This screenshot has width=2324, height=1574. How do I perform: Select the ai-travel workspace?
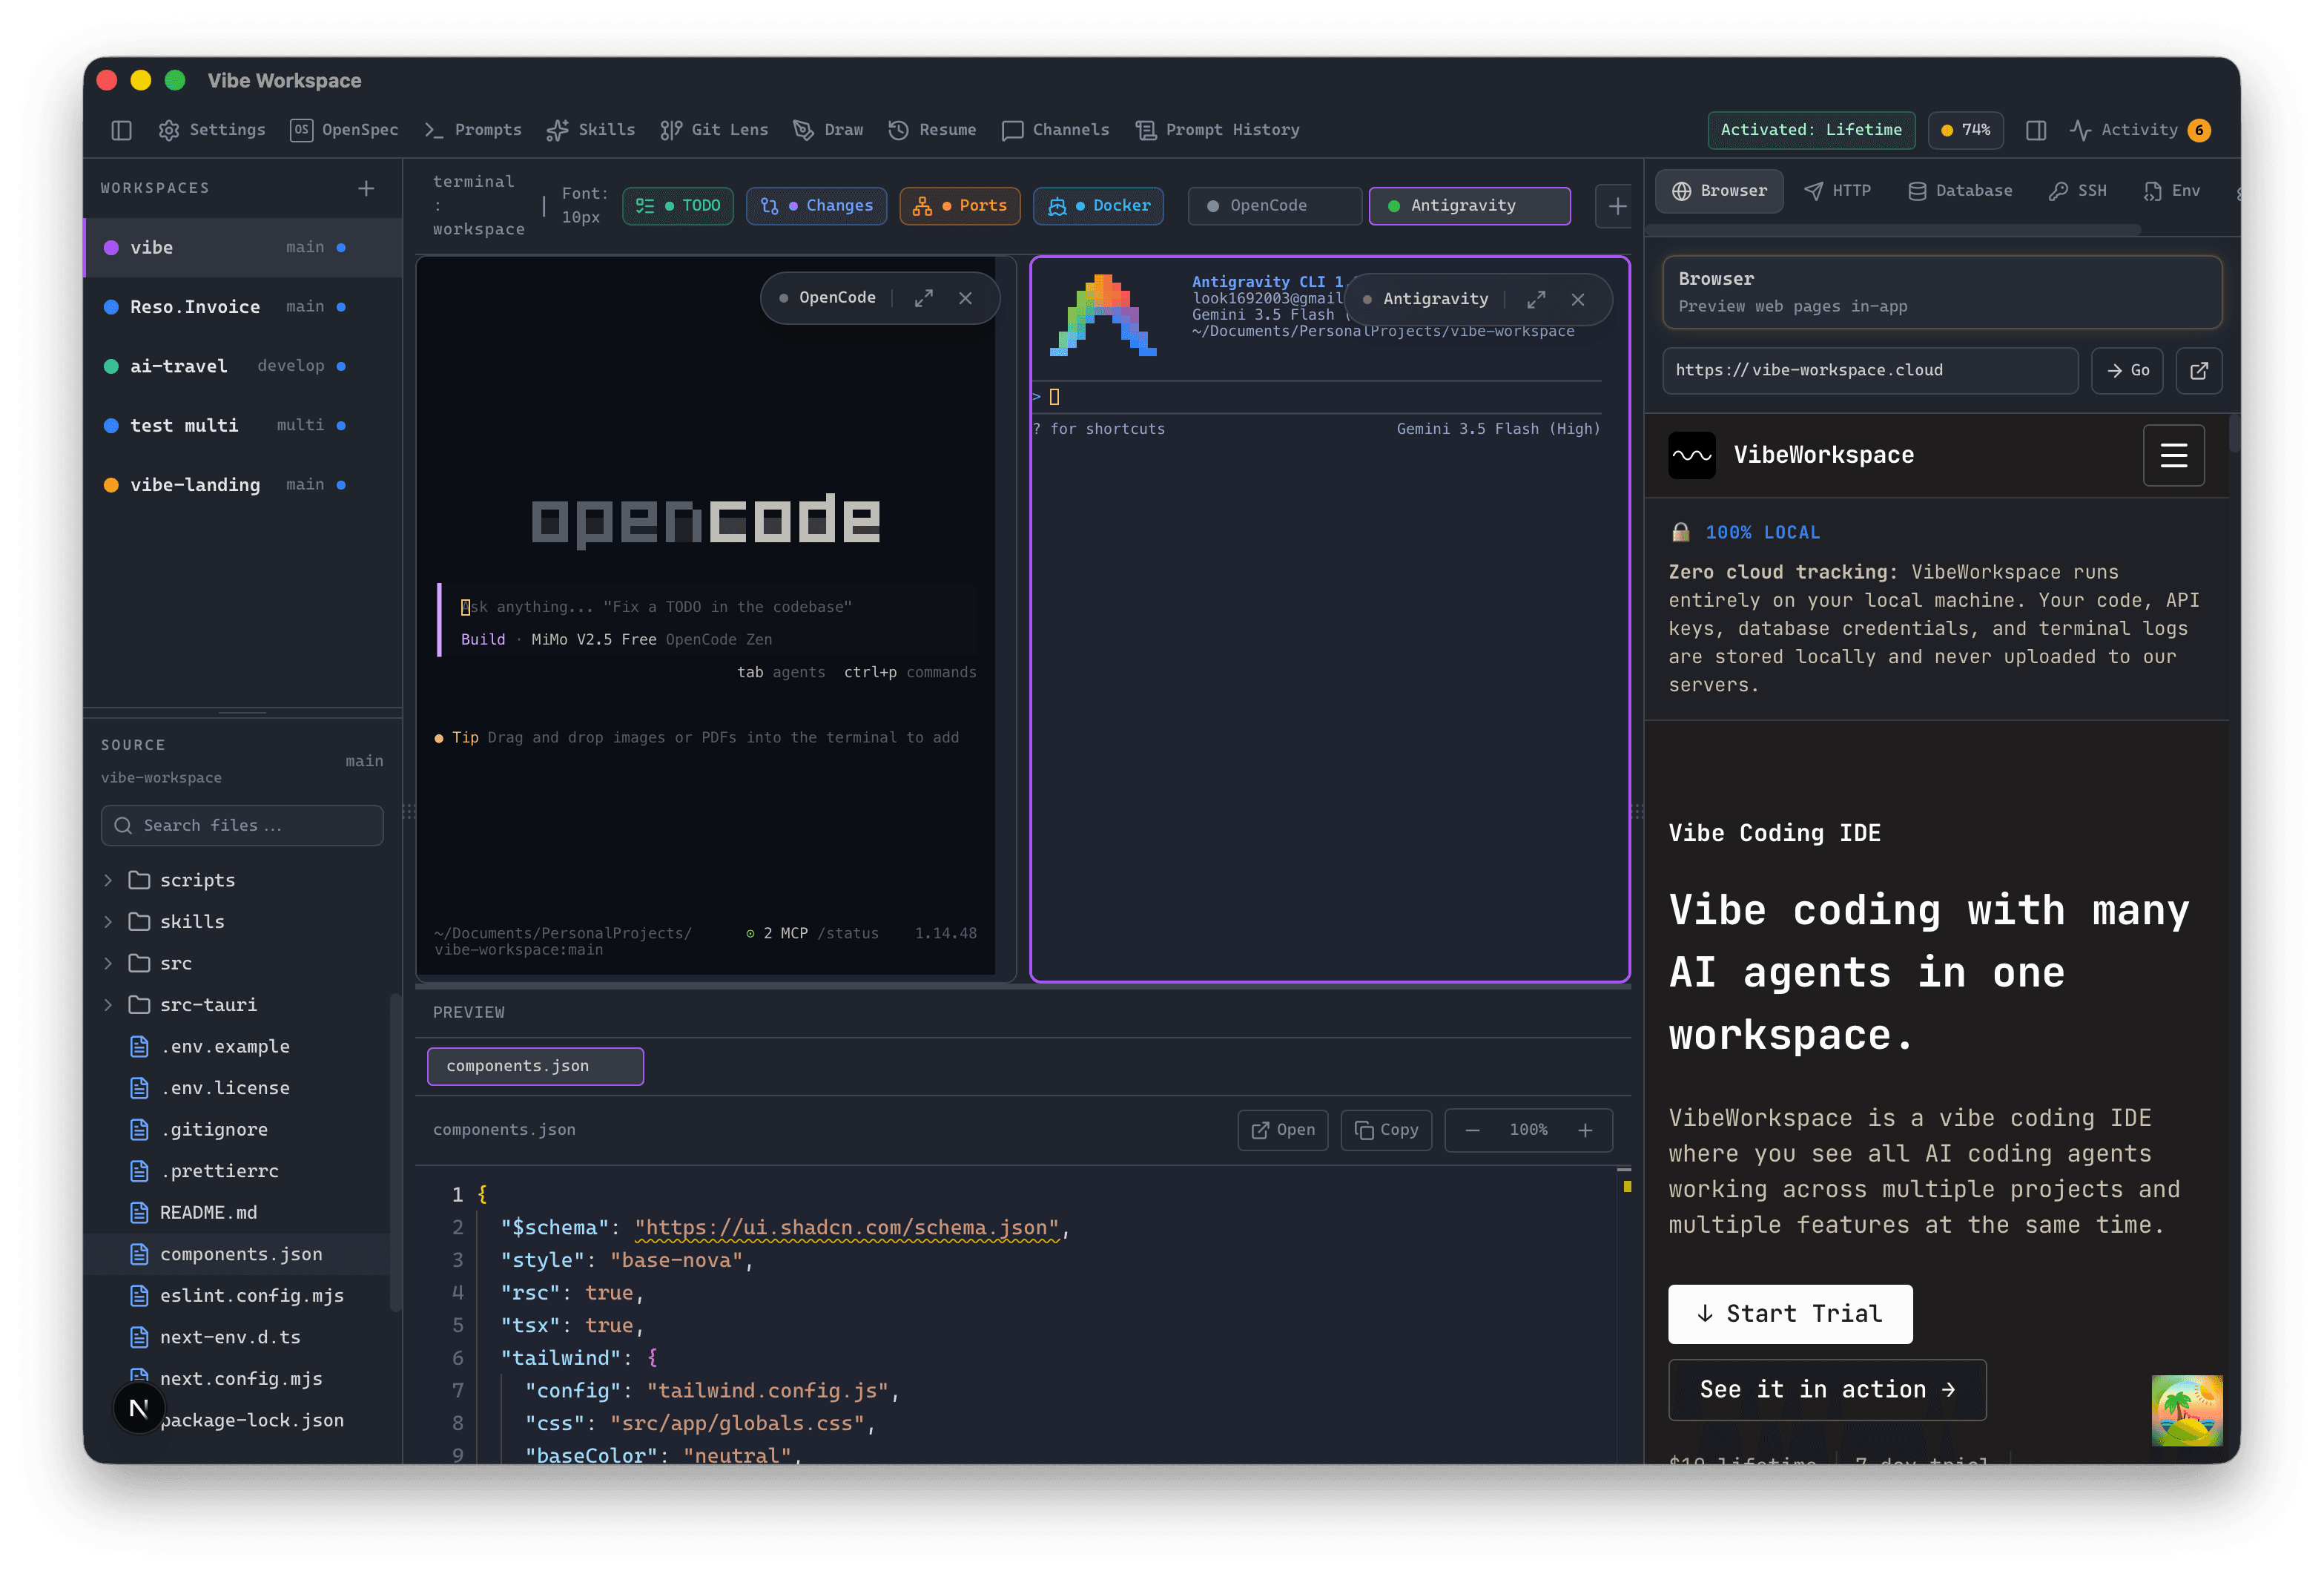243,366
